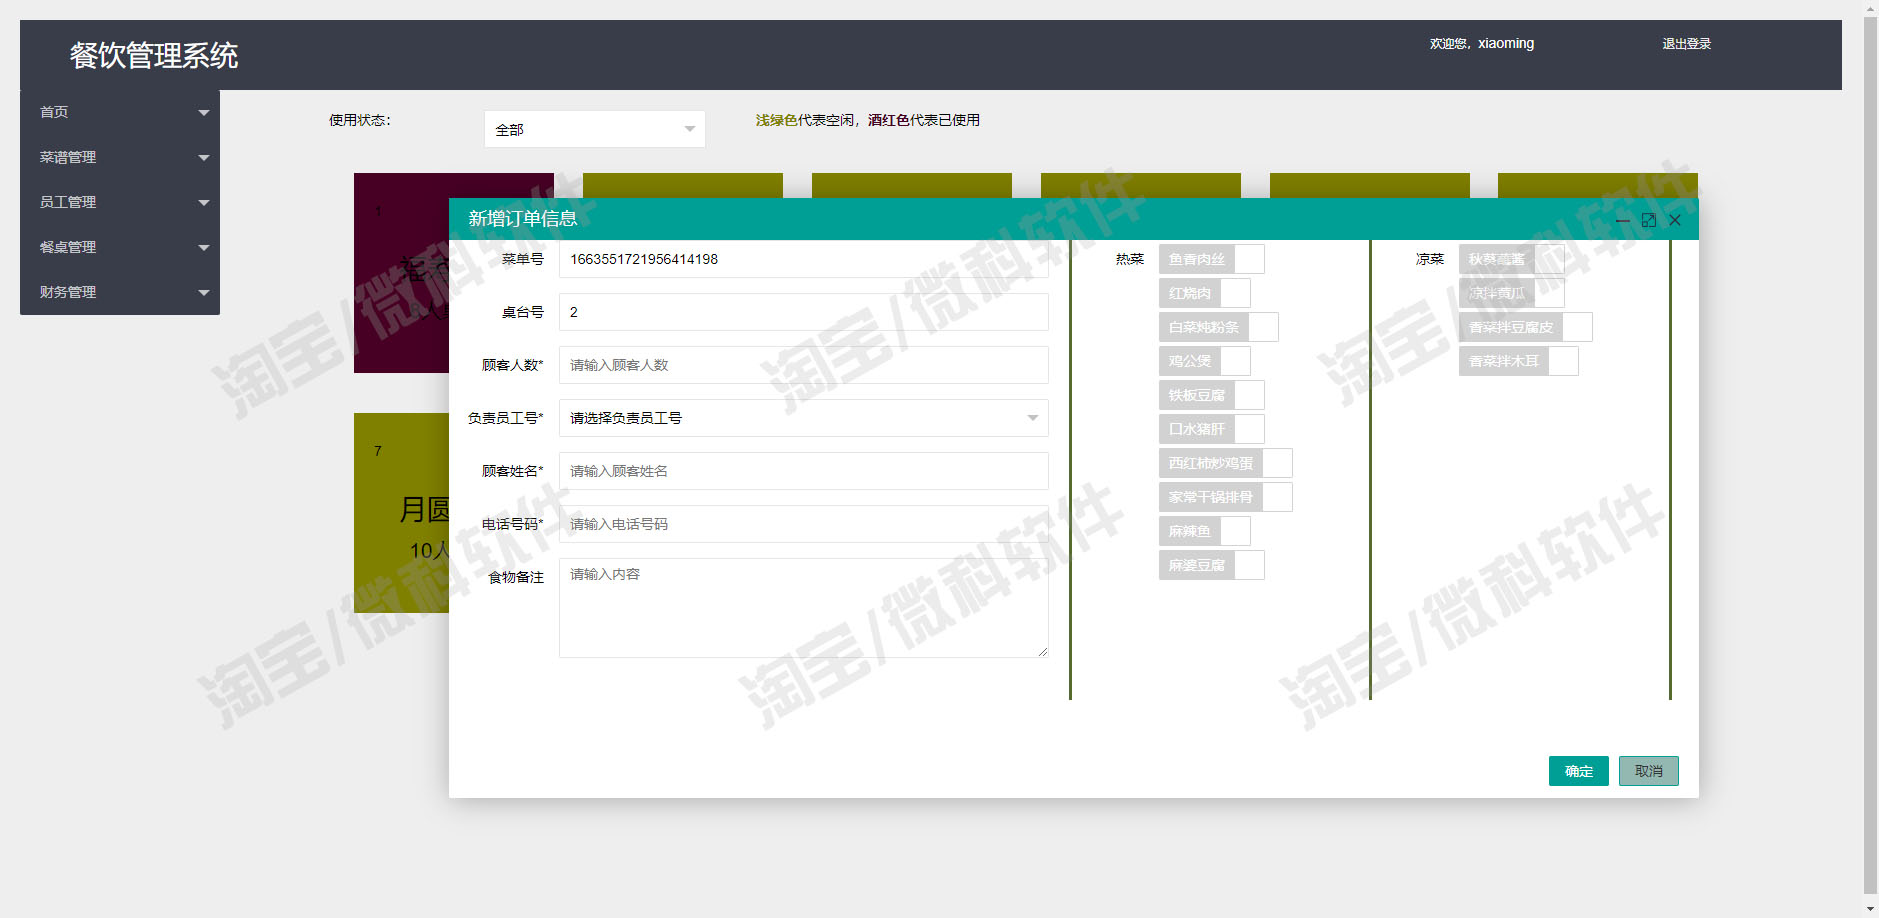This screenshot has width=1879, height=918.
Task: Minimize the 新增订单信息 dialog
Action: (1623, 220)
